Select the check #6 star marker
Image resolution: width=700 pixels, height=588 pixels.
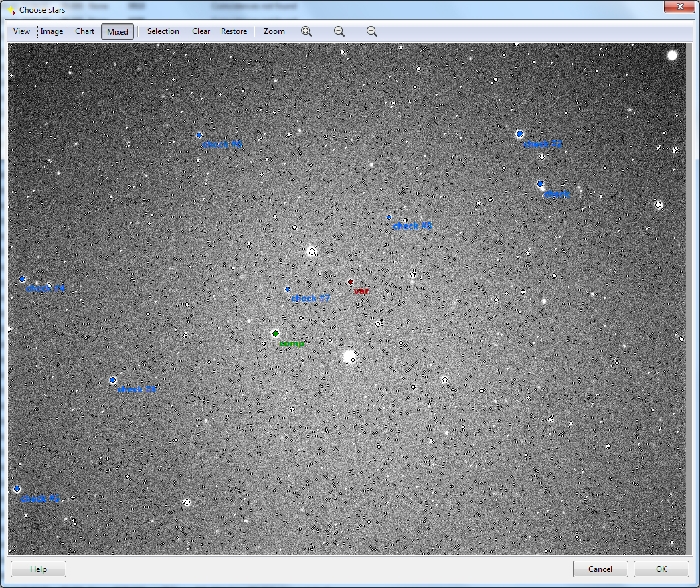point(199,135)
